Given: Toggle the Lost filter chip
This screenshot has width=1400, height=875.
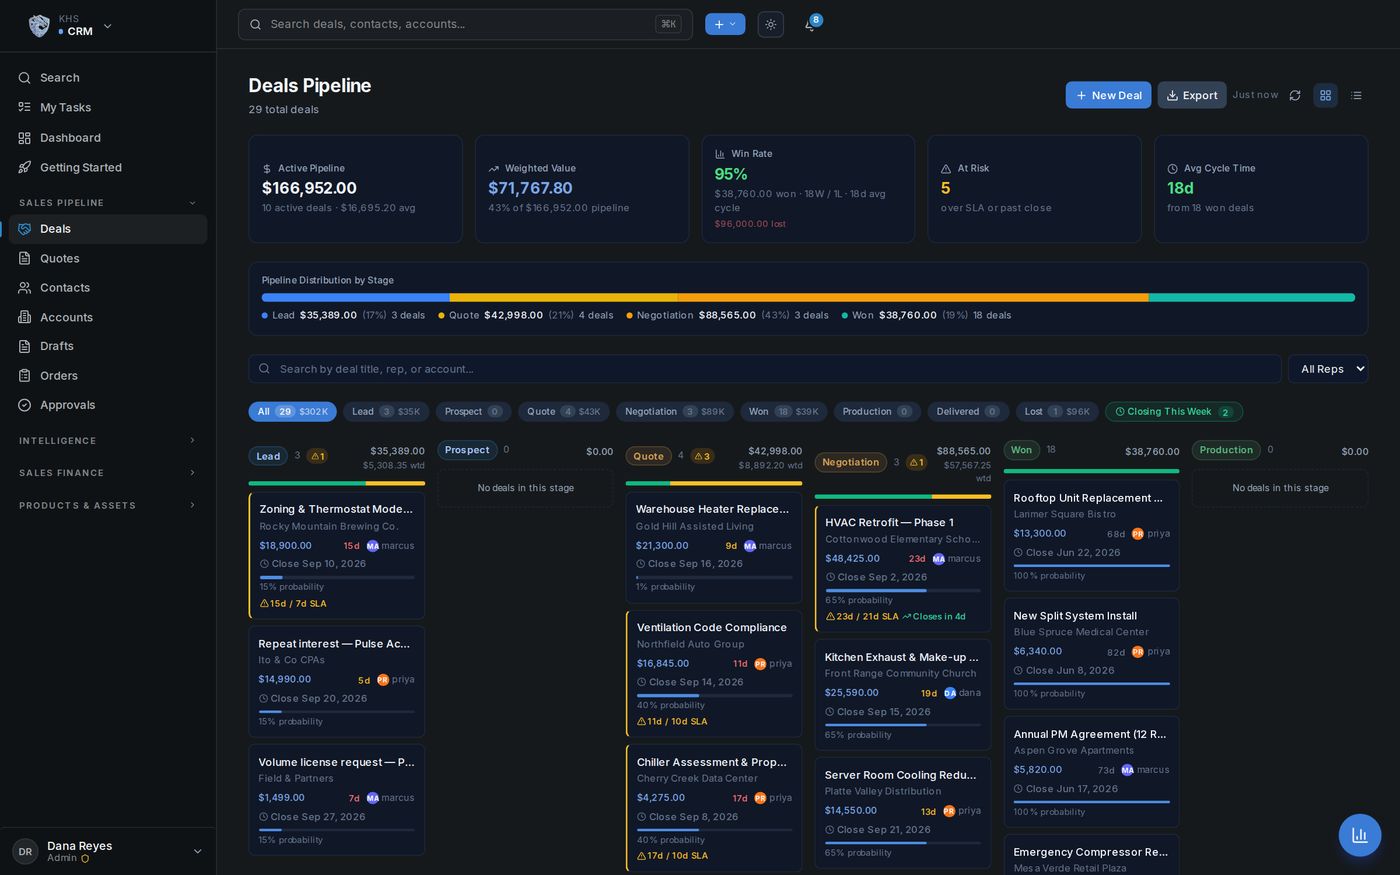Looking at the screenshot, I should (x=1057, y=412).
